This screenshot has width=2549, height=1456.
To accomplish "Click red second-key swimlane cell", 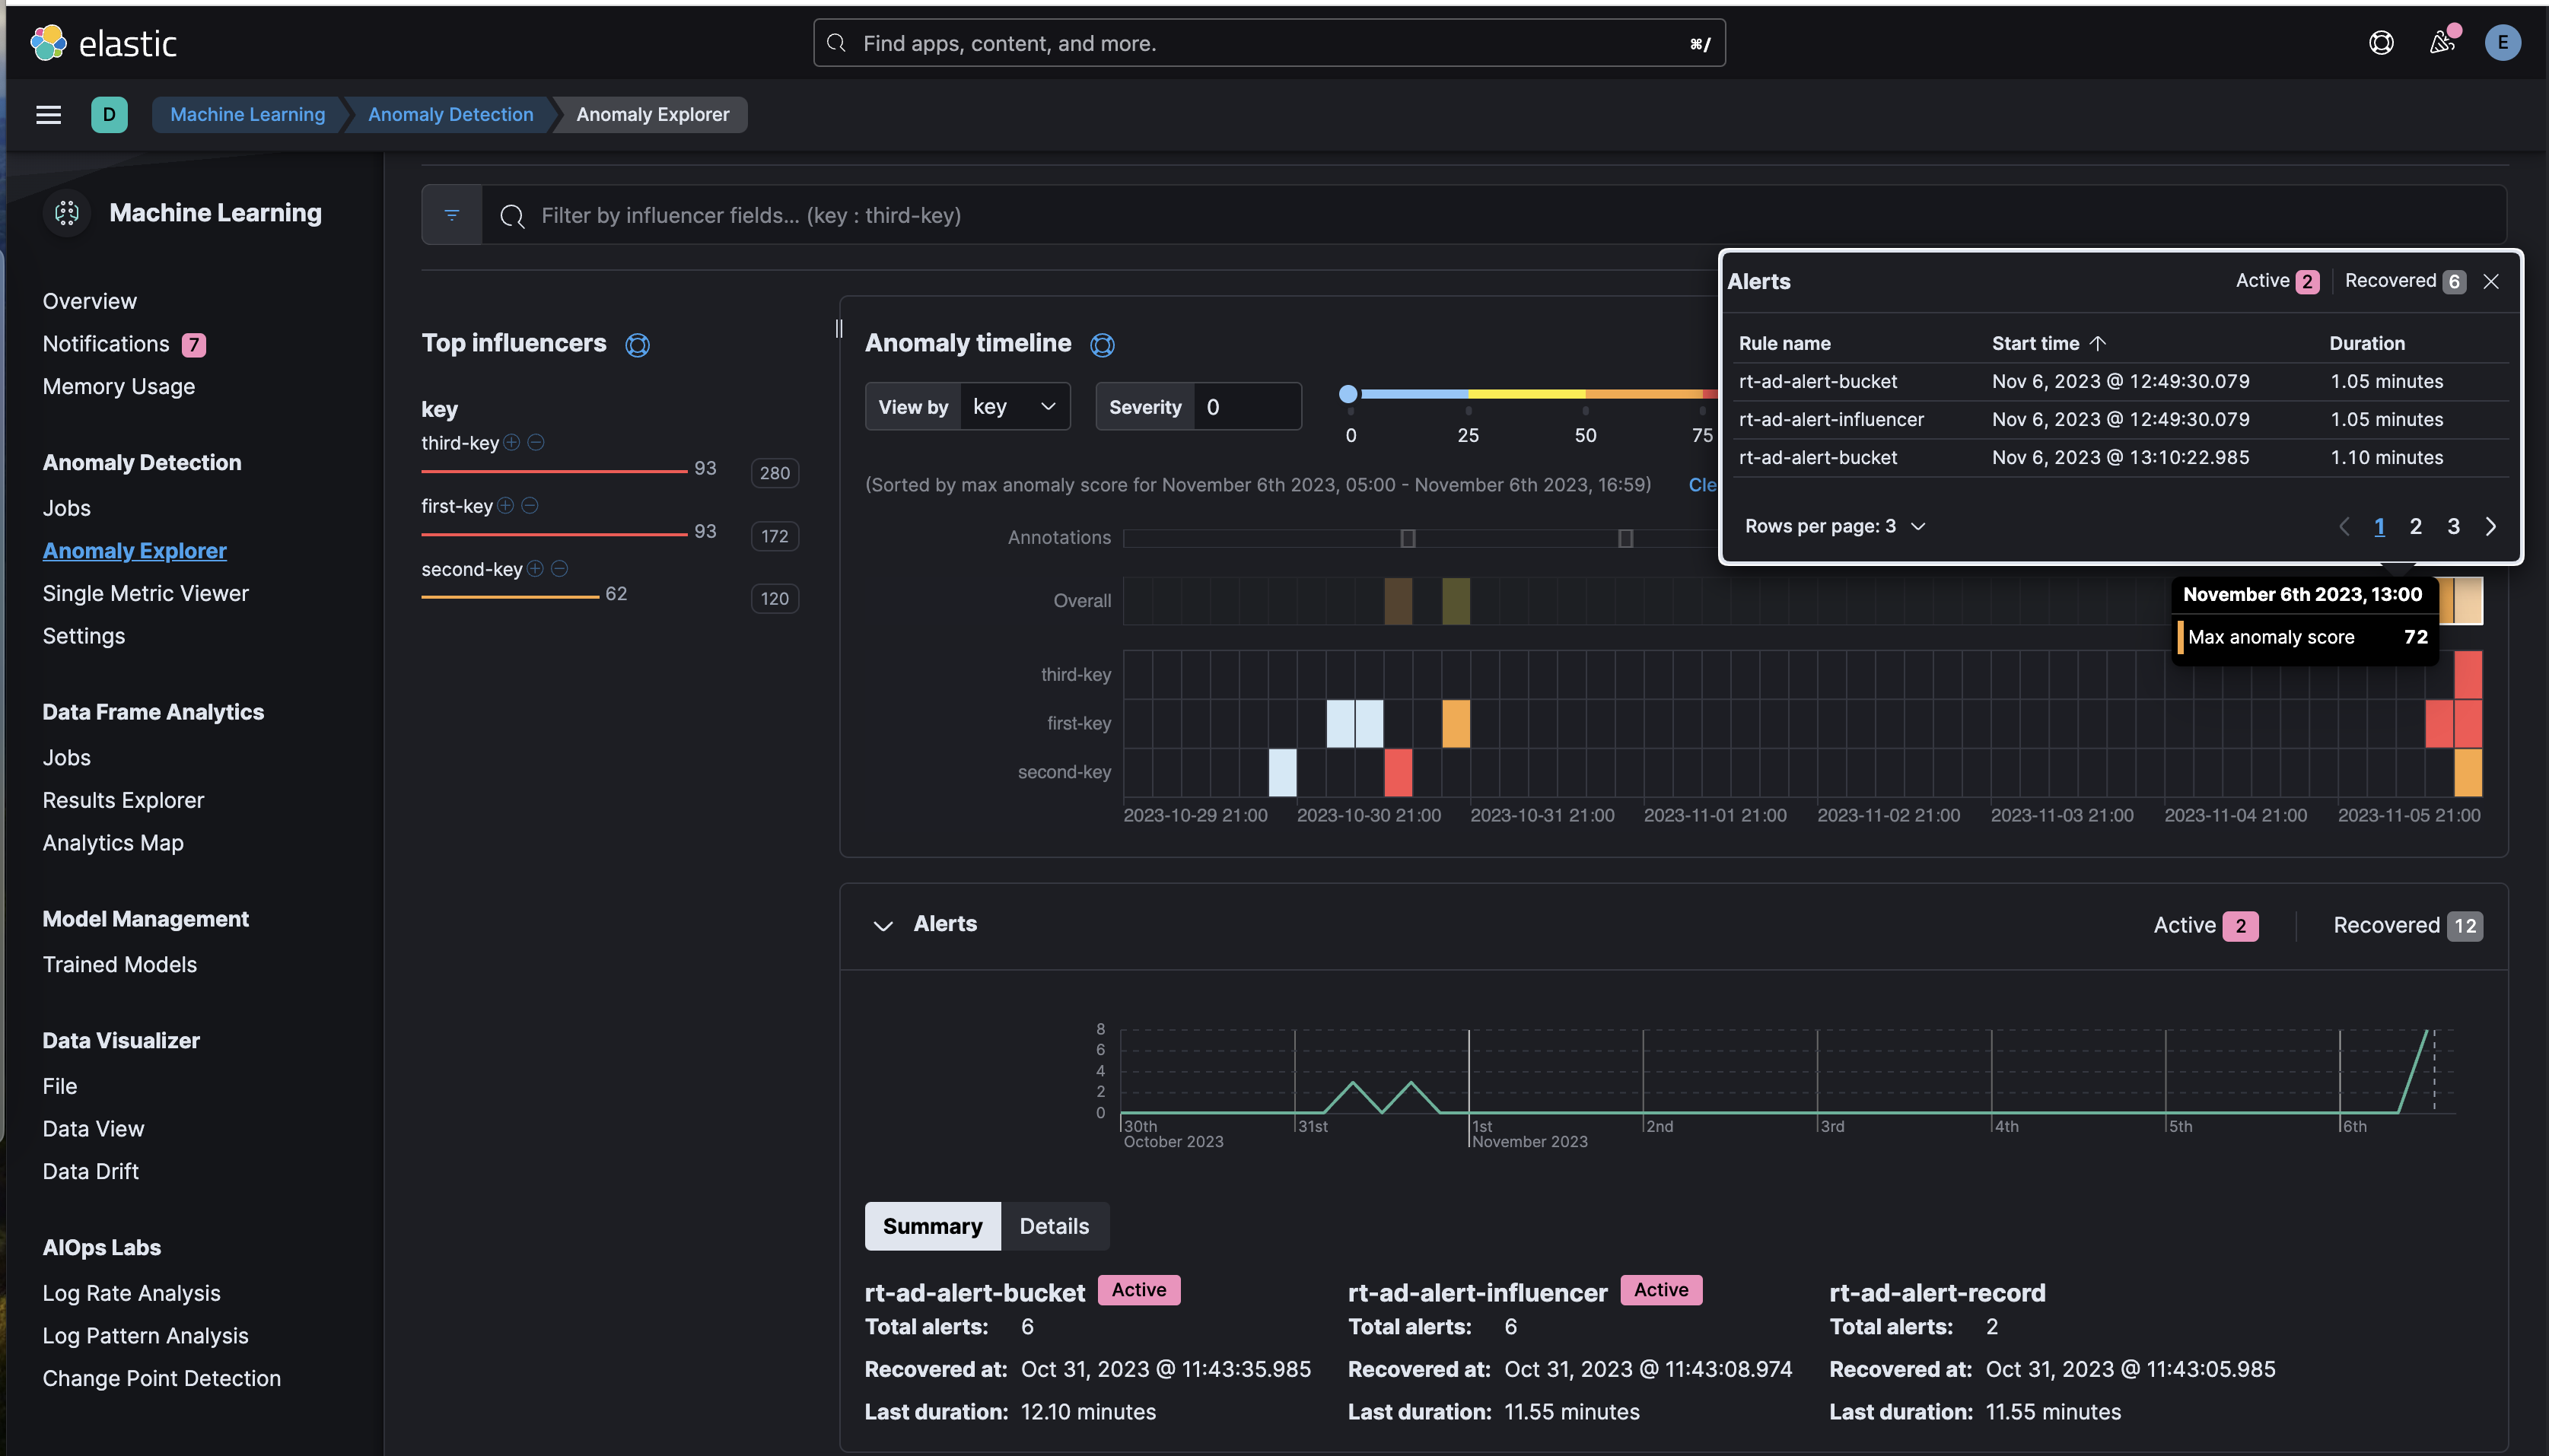I will pos(1398,772).
